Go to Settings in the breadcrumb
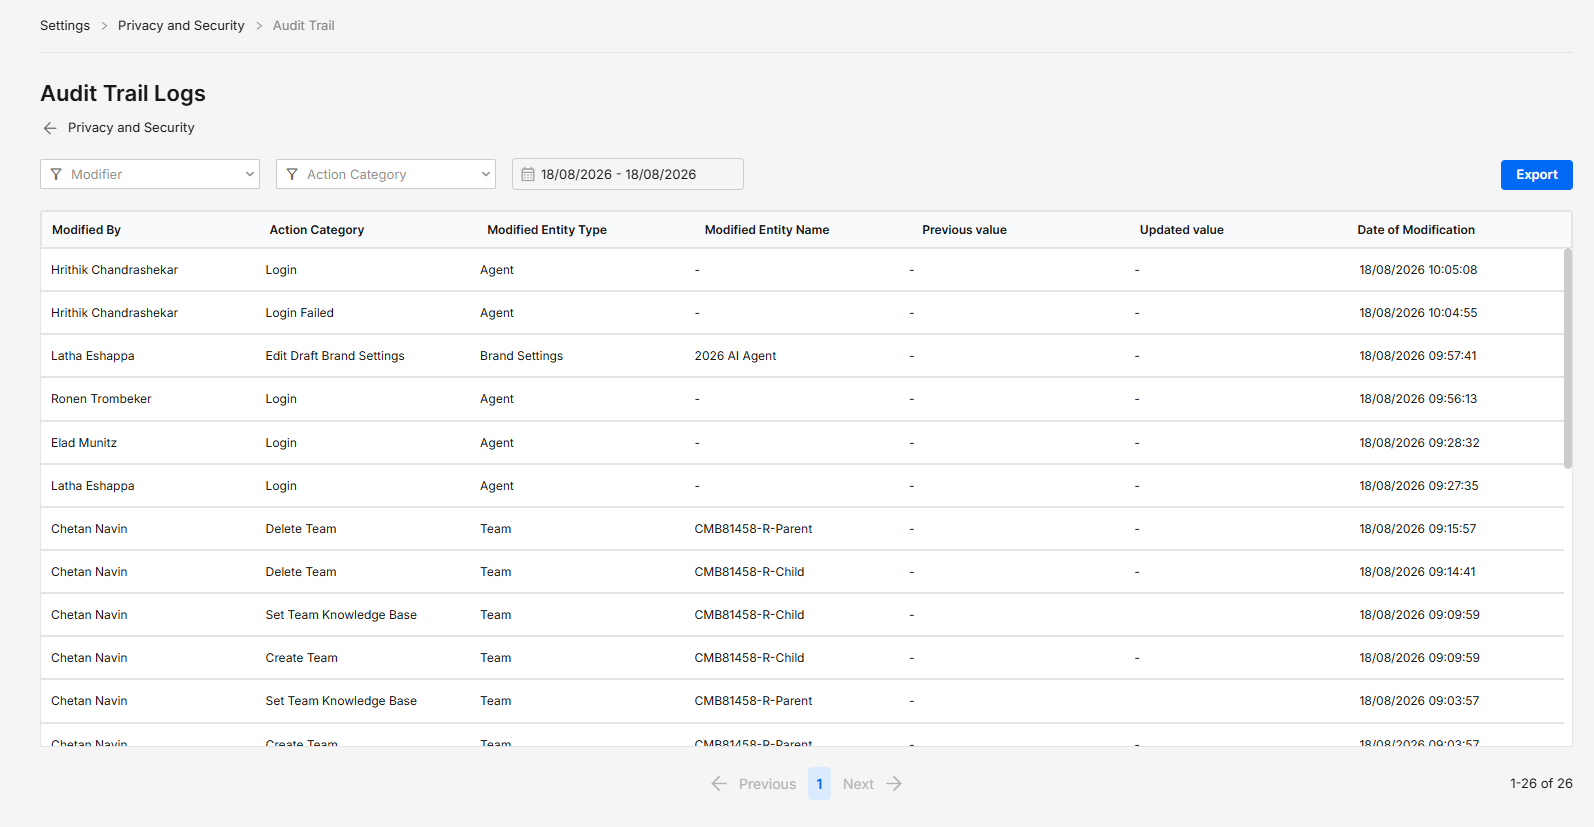The width and height of the screenshot is (1594, 827). [x=65, y=25]
